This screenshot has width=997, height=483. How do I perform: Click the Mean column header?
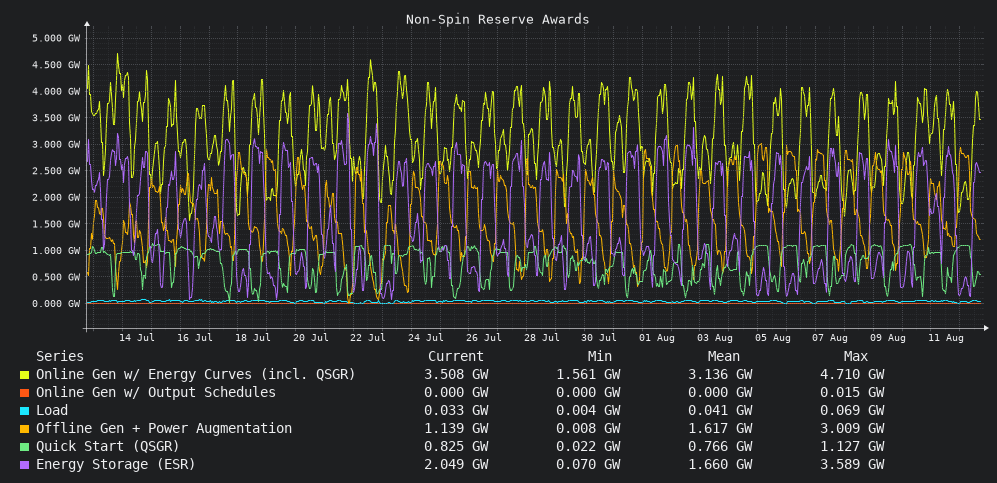click(x=724, y=357)
